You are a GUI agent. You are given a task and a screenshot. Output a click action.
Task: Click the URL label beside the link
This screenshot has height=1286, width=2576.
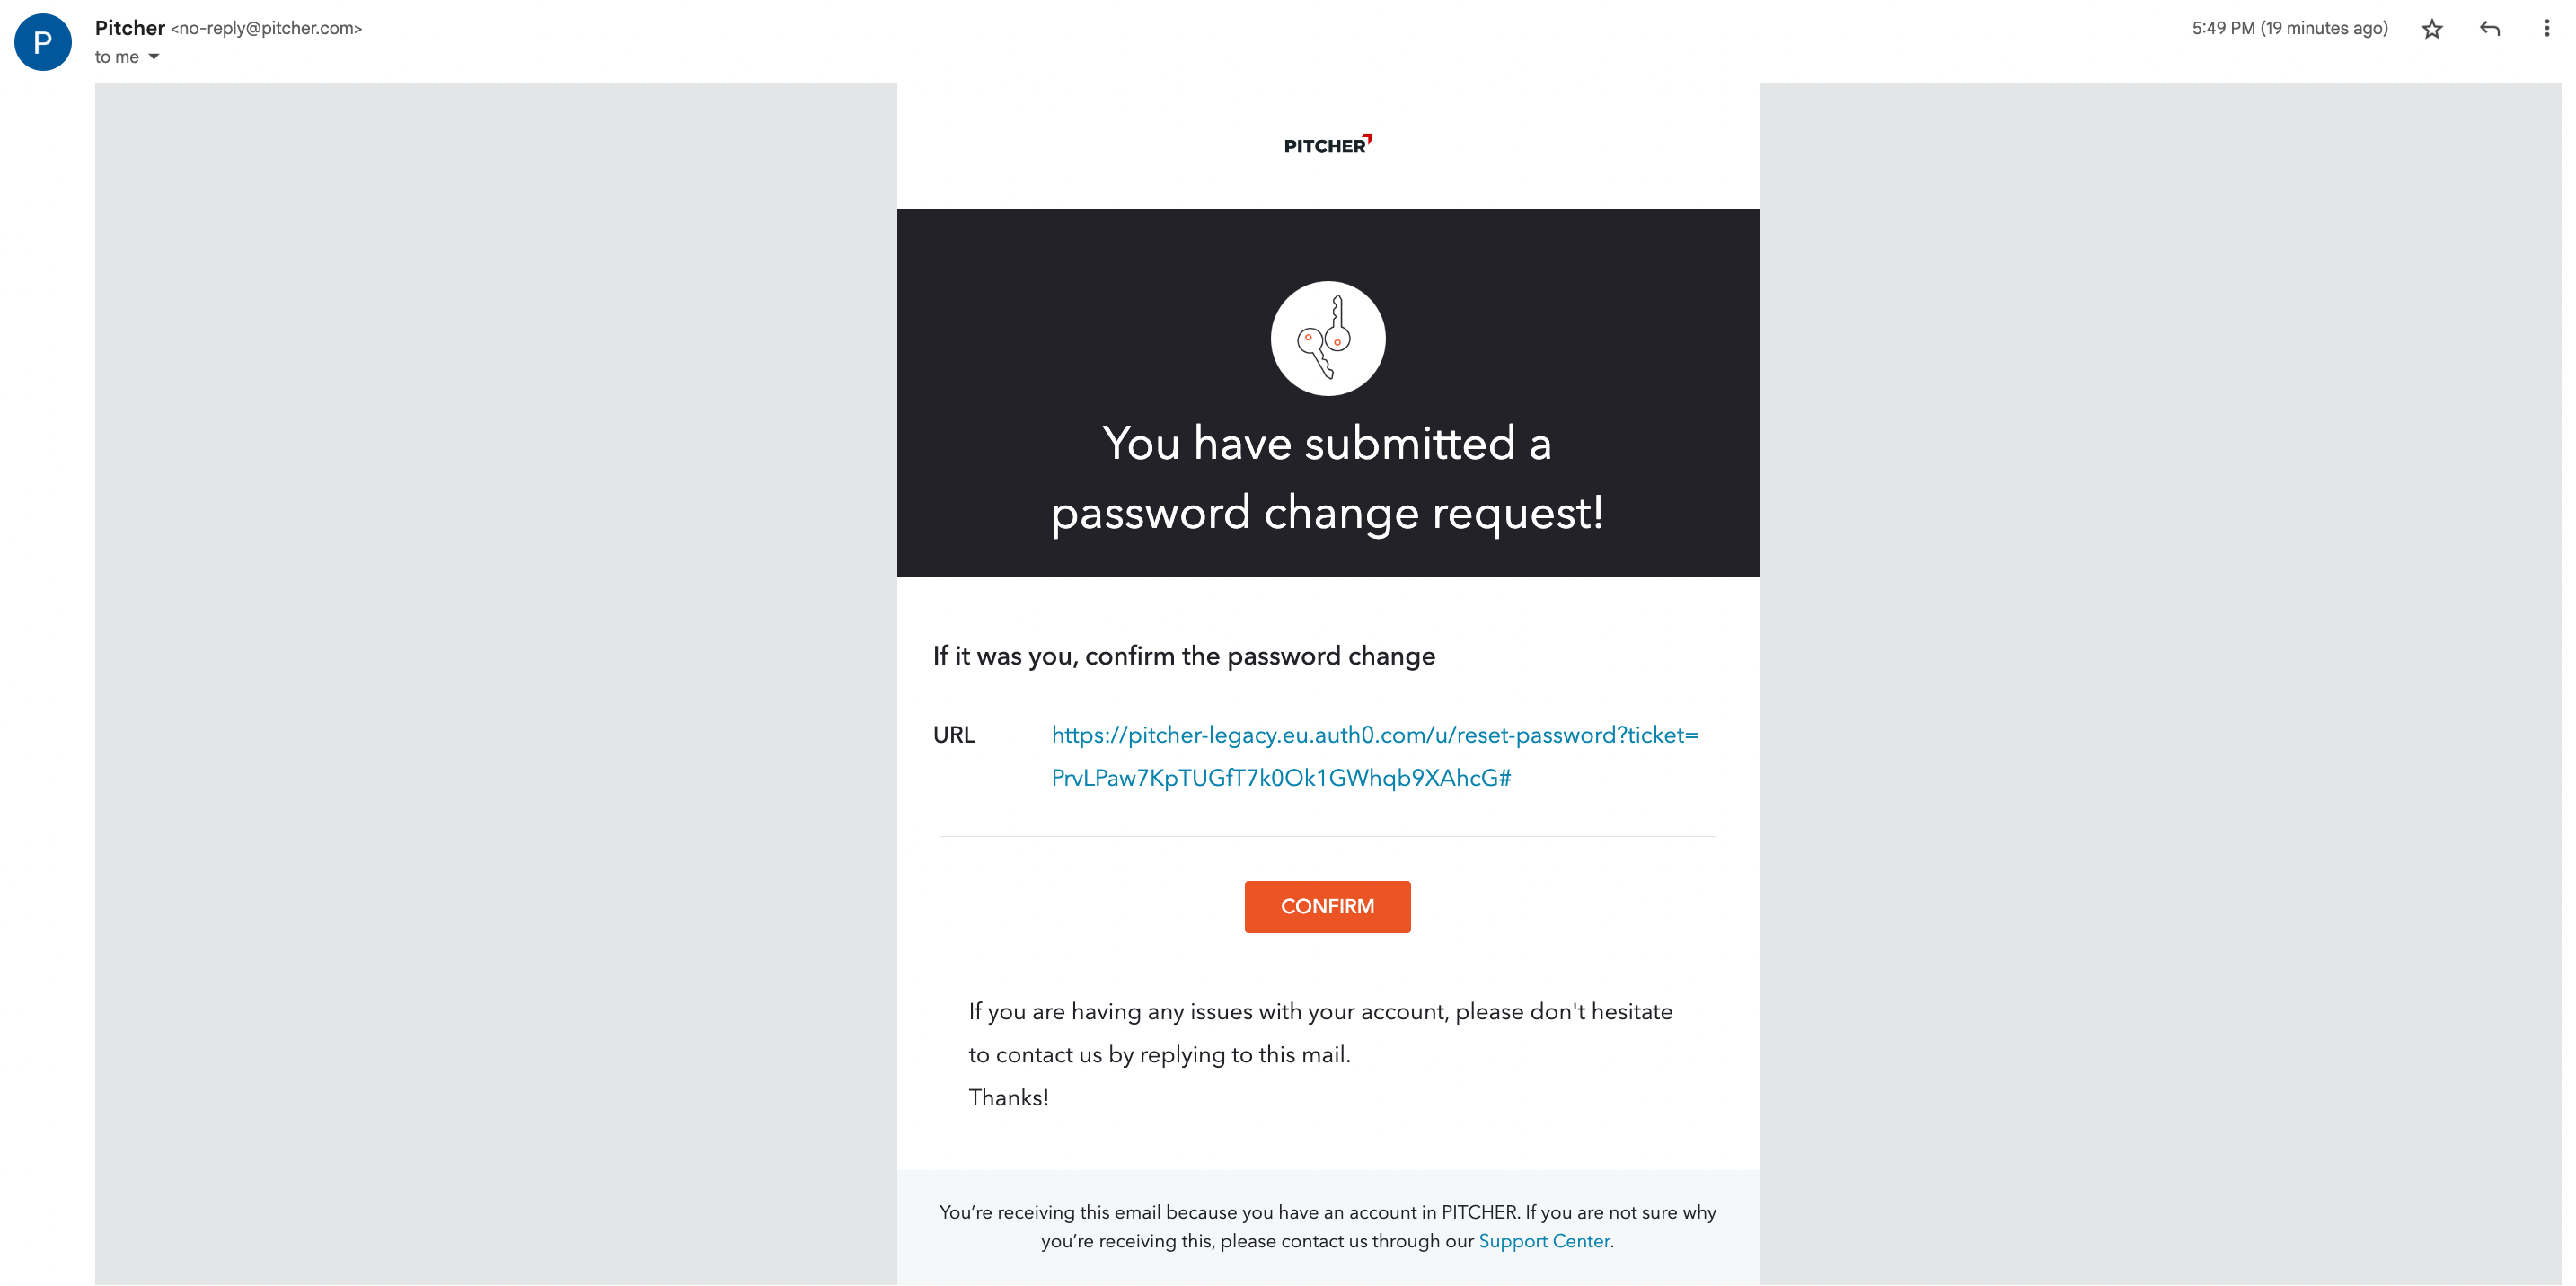(x=953, y=736)
